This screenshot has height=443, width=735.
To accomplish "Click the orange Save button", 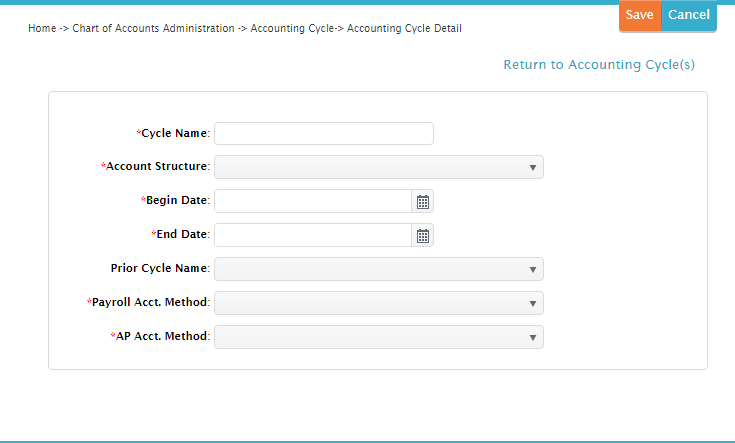I will pos(640,15).
